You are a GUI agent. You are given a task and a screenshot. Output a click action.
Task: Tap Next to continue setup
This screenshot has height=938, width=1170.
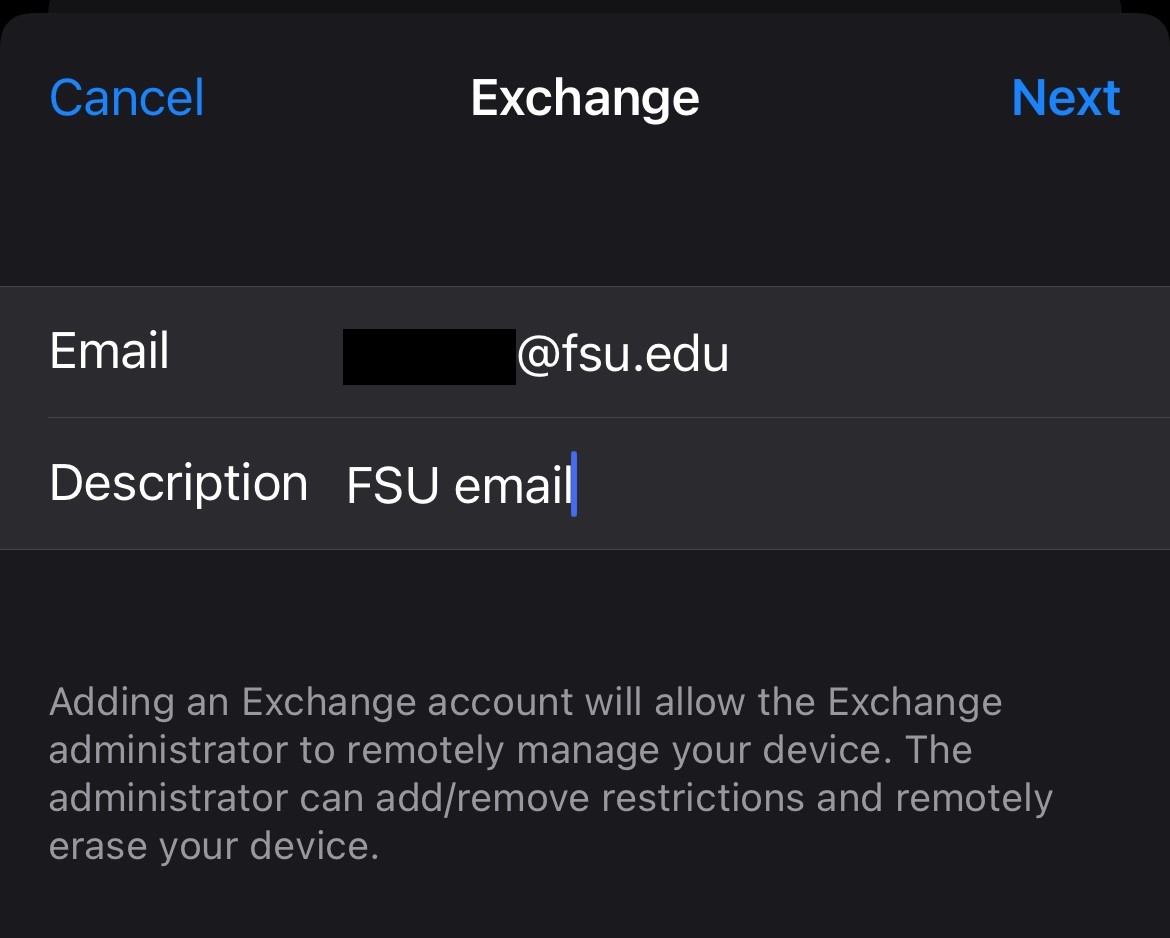point(1066,97)
